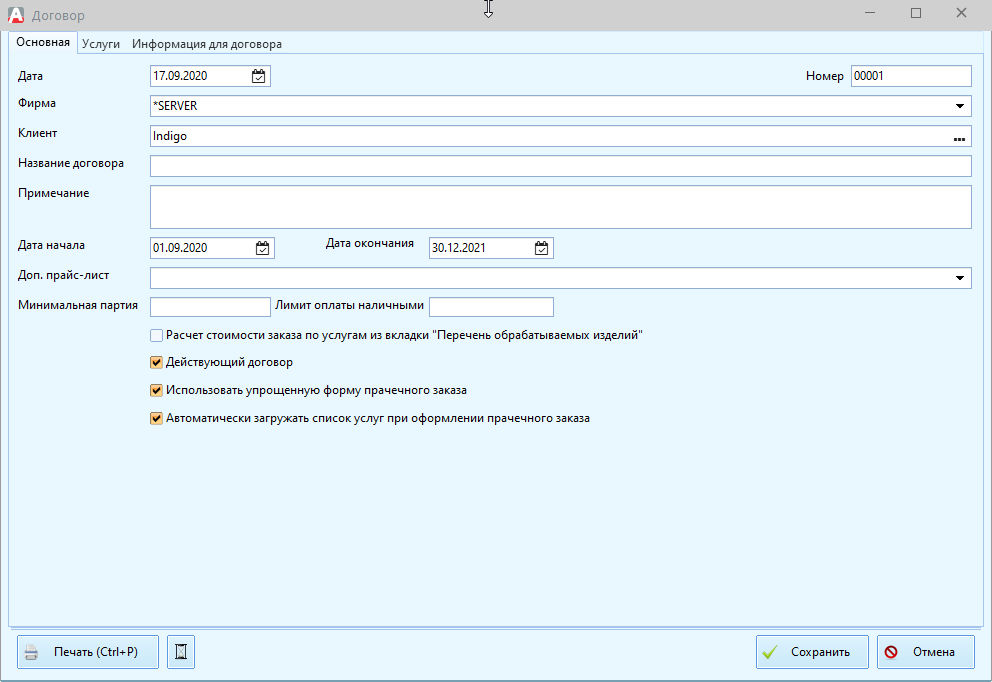
Task: Toggle Использовать упрощенную форму прачечного заказа
Action: point(156,390)
